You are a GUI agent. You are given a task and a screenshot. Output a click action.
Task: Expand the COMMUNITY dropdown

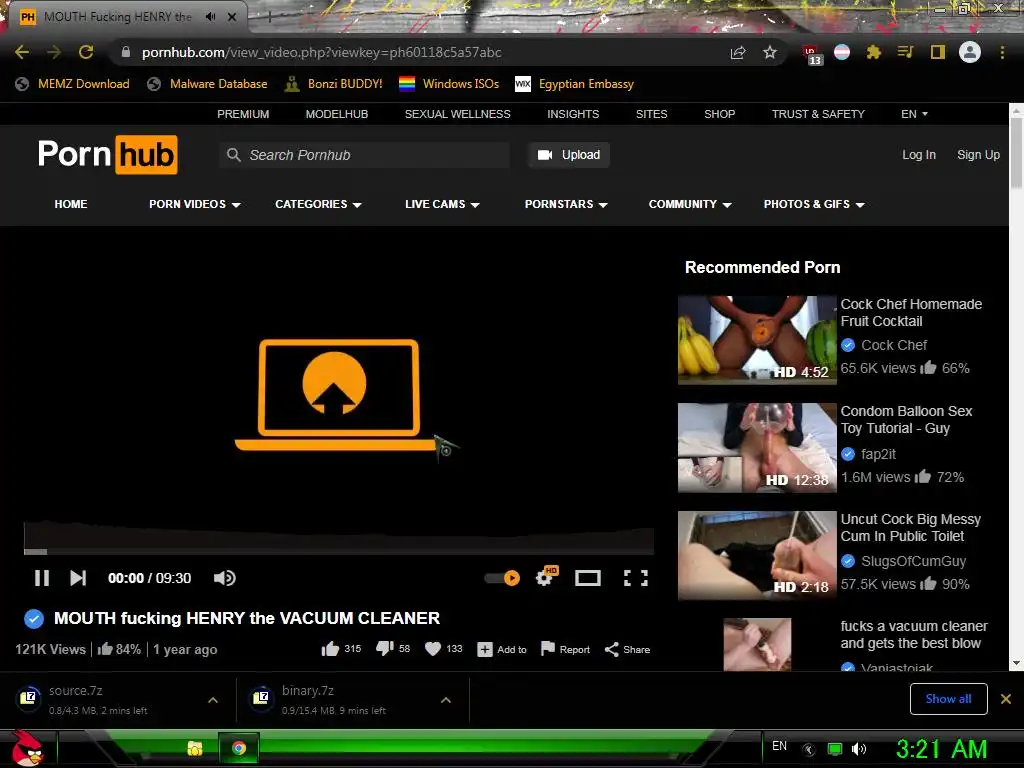click(x=690, y=204)
